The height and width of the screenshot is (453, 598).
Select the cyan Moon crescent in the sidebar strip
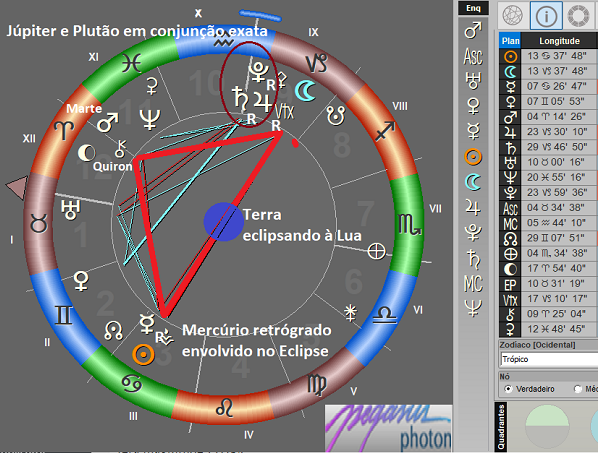473,182
